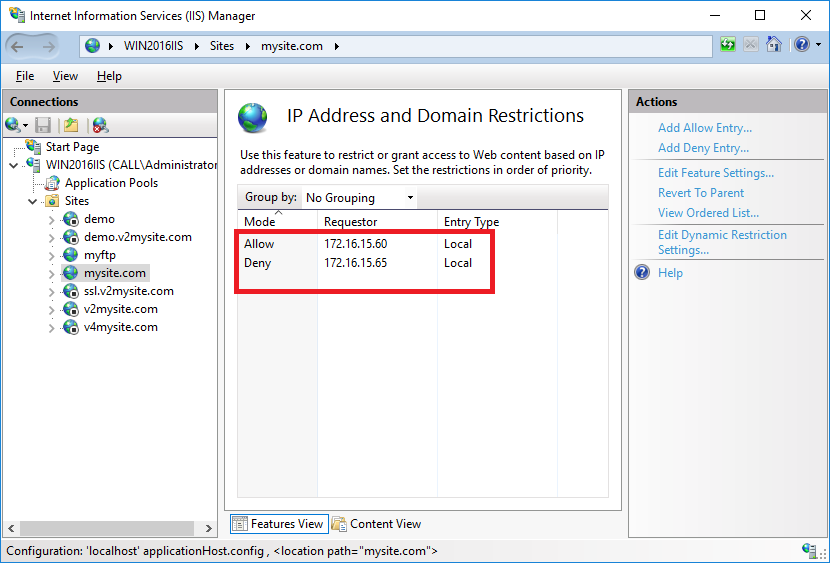Click the Create New Connection globe icon
This screenshot has width=830, height=563.
point(12,125)
